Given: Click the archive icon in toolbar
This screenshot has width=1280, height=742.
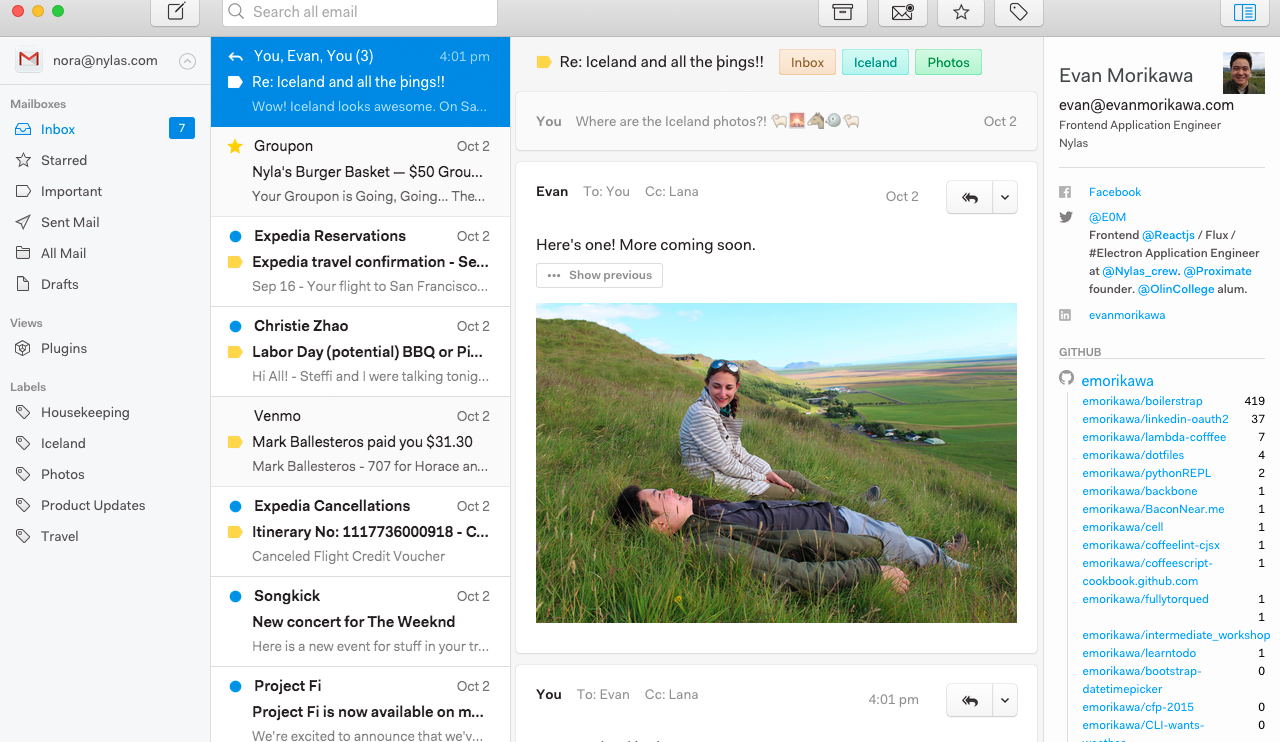Looking at the screenshot, I should coord(842,12).
